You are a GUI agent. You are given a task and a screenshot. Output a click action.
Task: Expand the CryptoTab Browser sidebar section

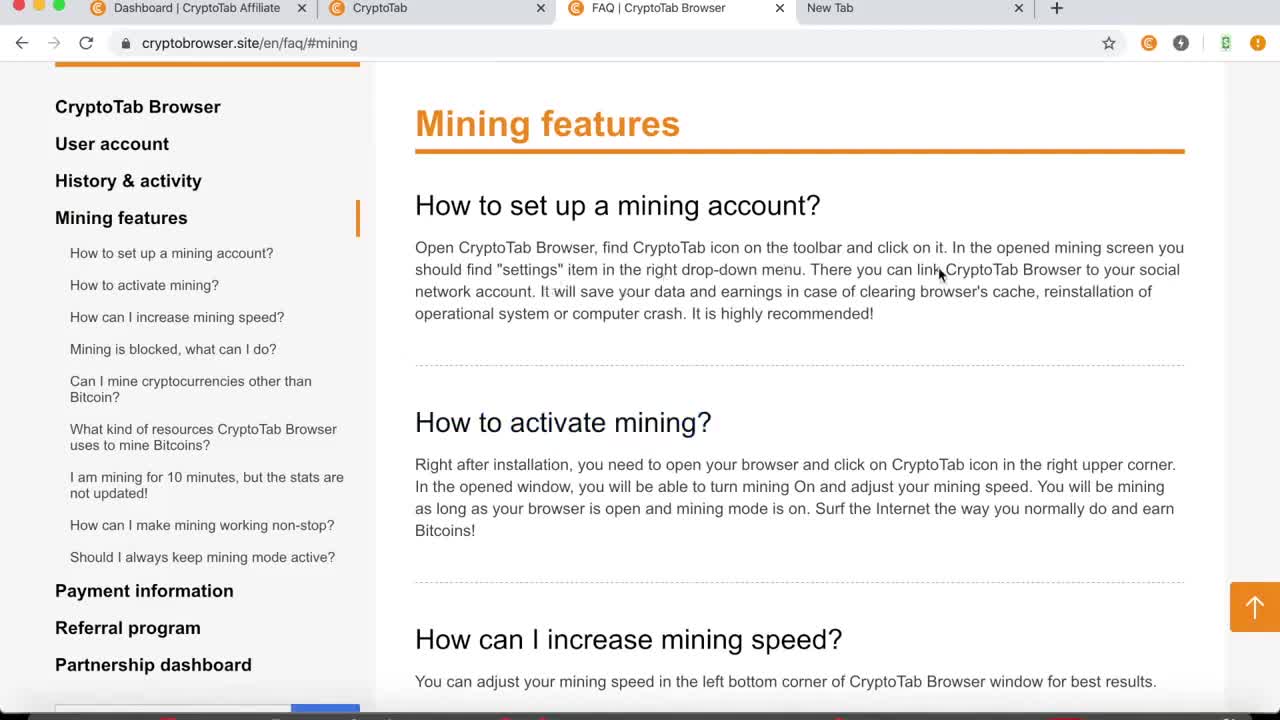(138, 107)
